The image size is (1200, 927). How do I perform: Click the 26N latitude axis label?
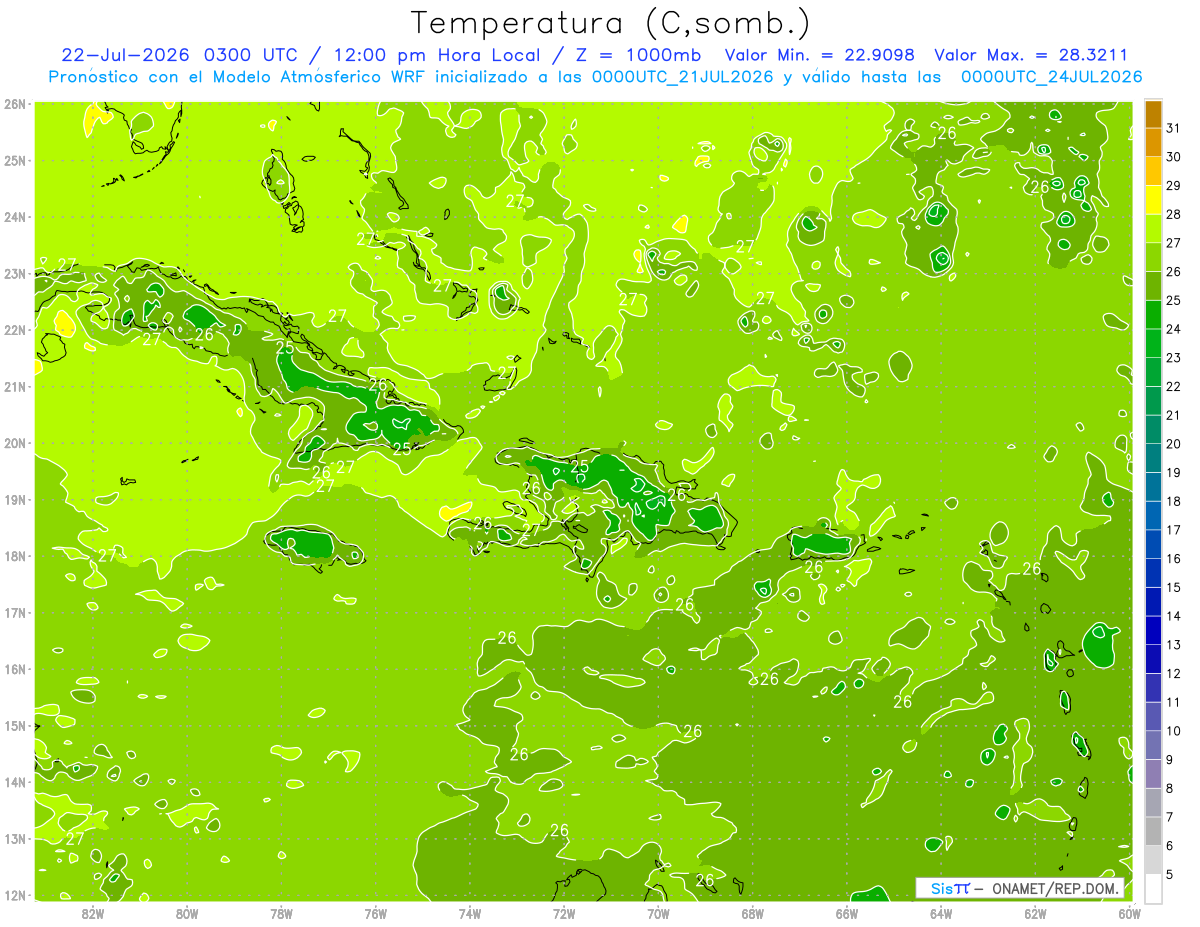(15, 104)
